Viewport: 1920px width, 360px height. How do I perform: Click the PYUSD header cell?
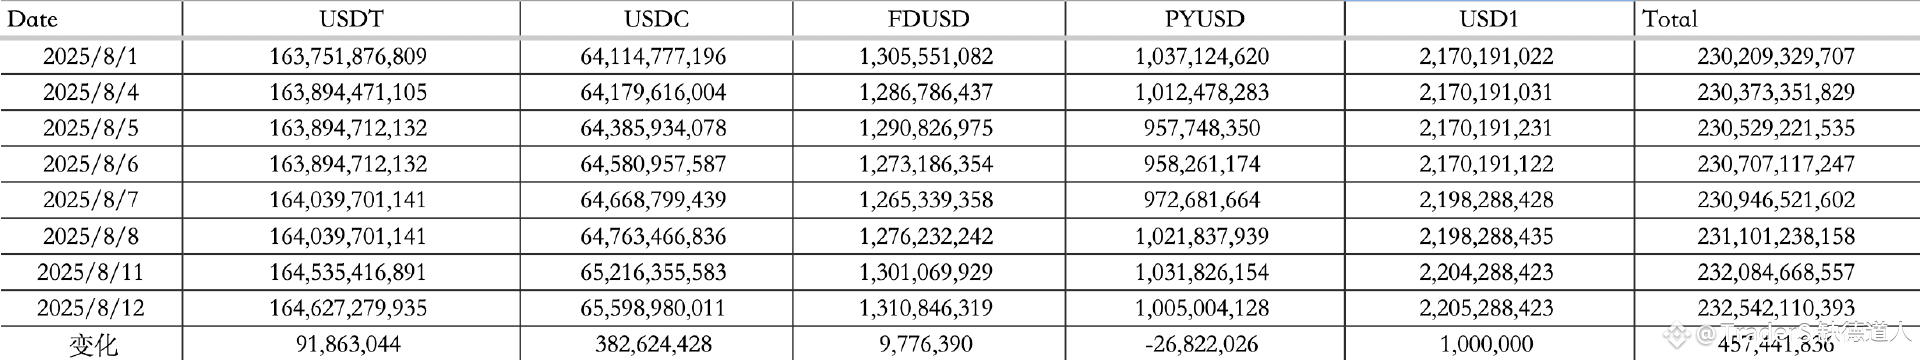click(x=1204, y=19)
